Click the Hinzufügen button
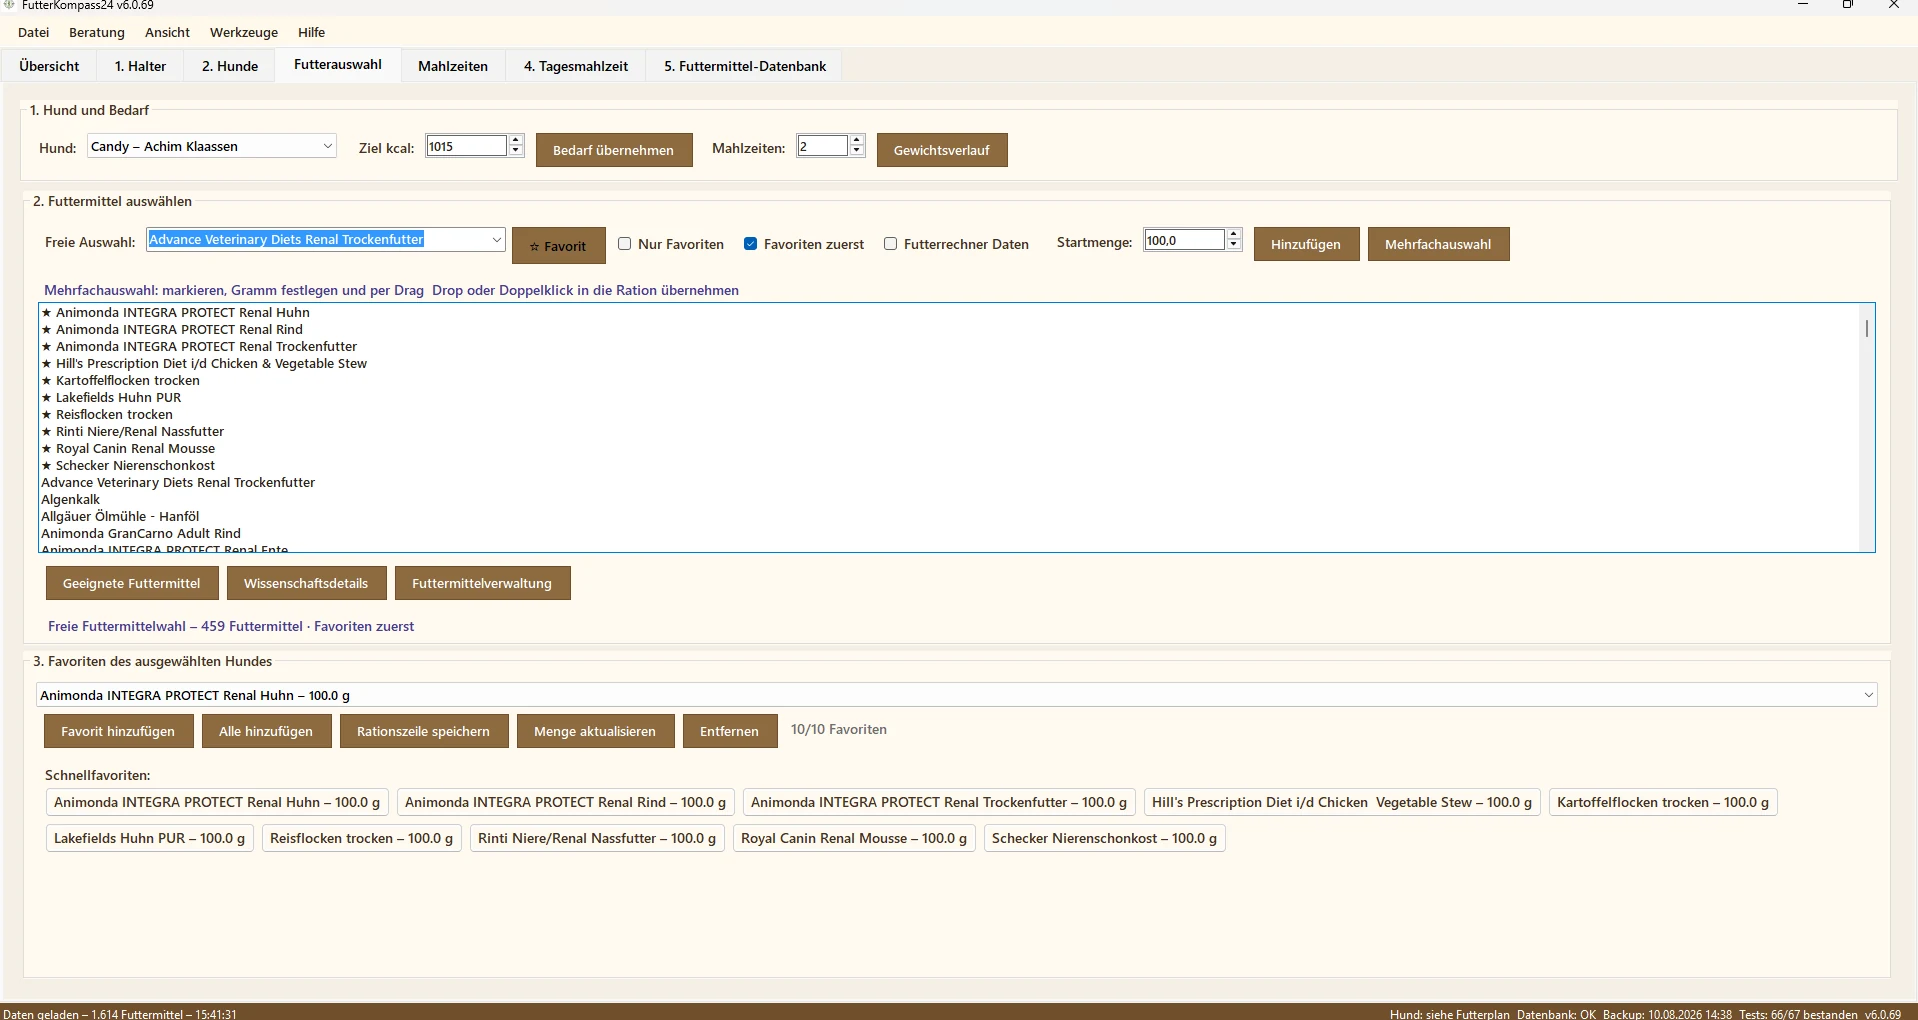This screenshot has width=1918, height=1020. point(1307,244)
